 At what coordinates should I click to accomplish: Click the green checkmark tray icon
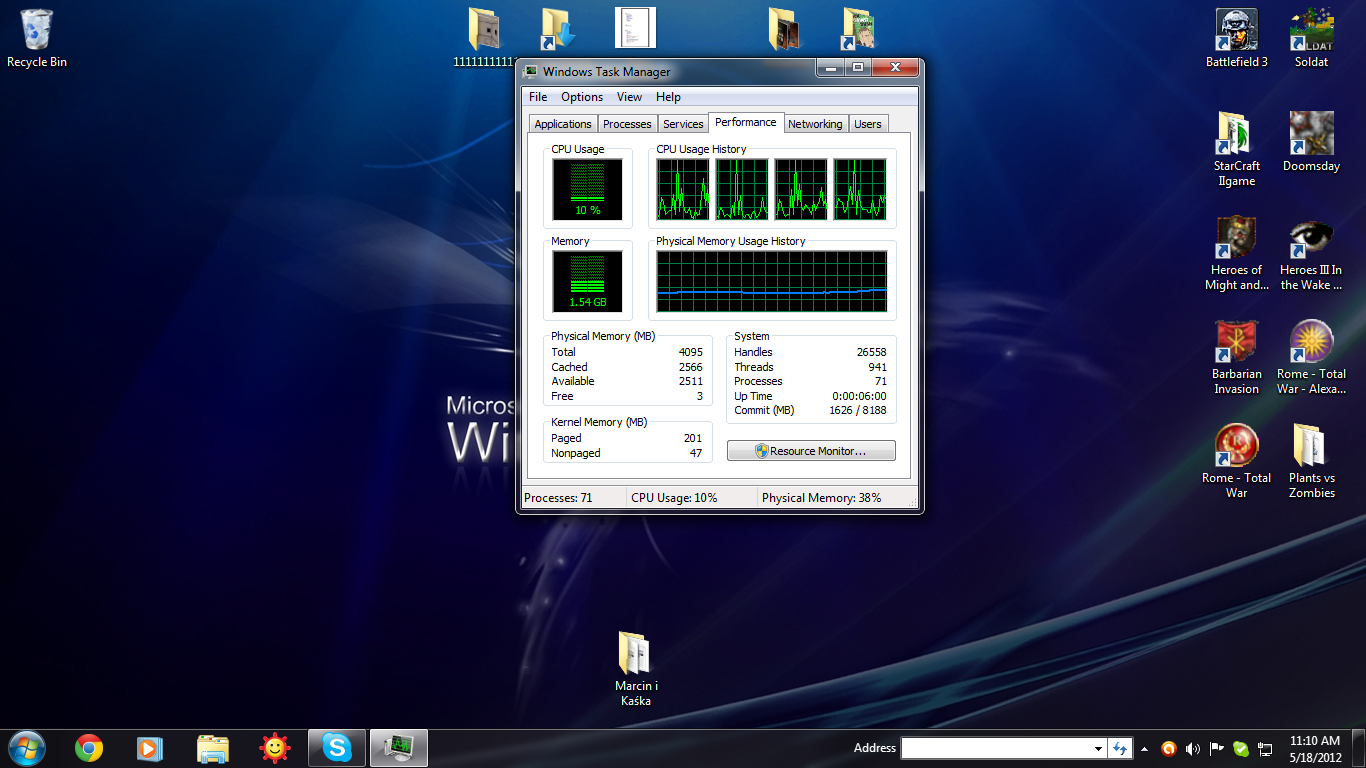click(1240, 748)
